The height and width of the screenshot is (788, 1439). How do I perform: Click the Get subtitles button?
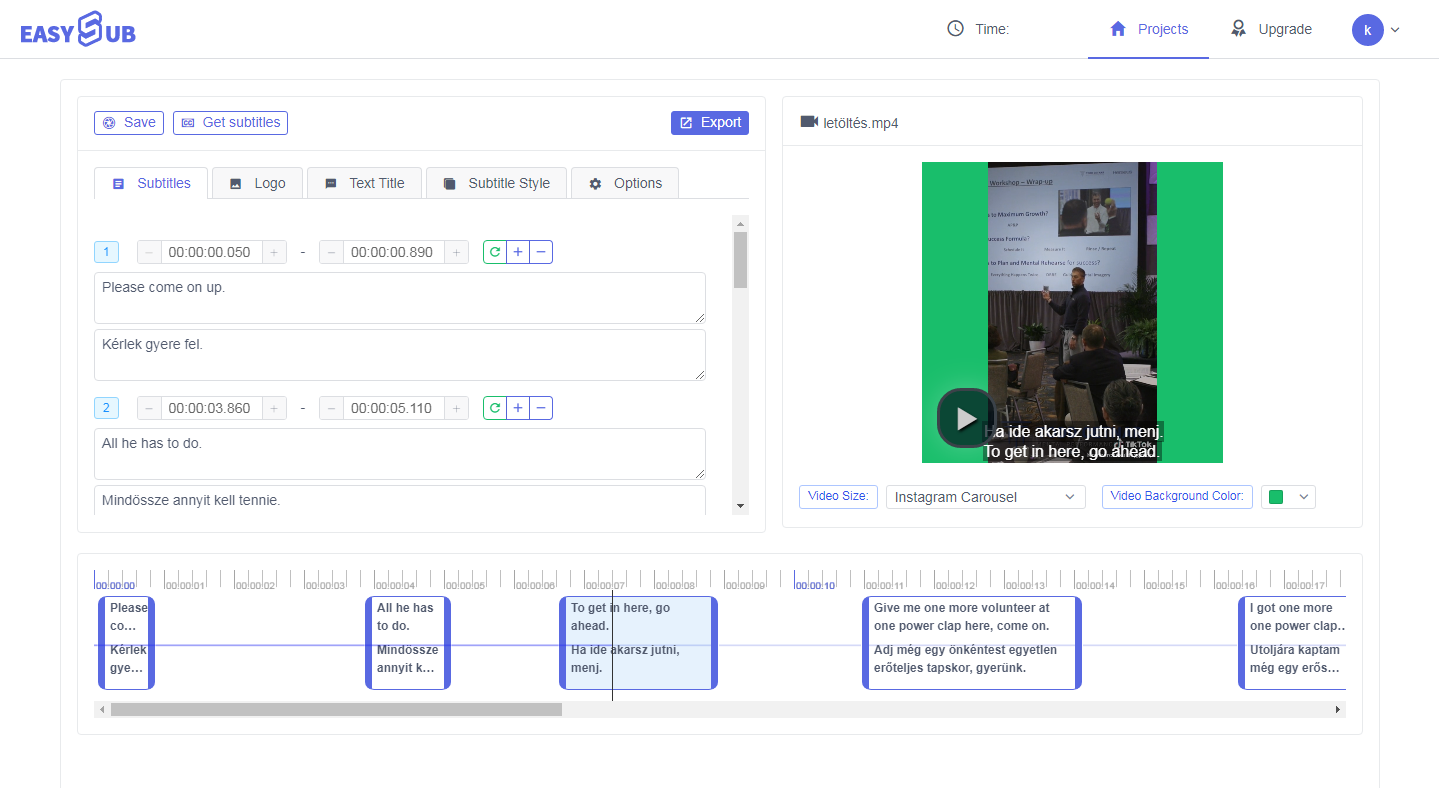(230, 122)
